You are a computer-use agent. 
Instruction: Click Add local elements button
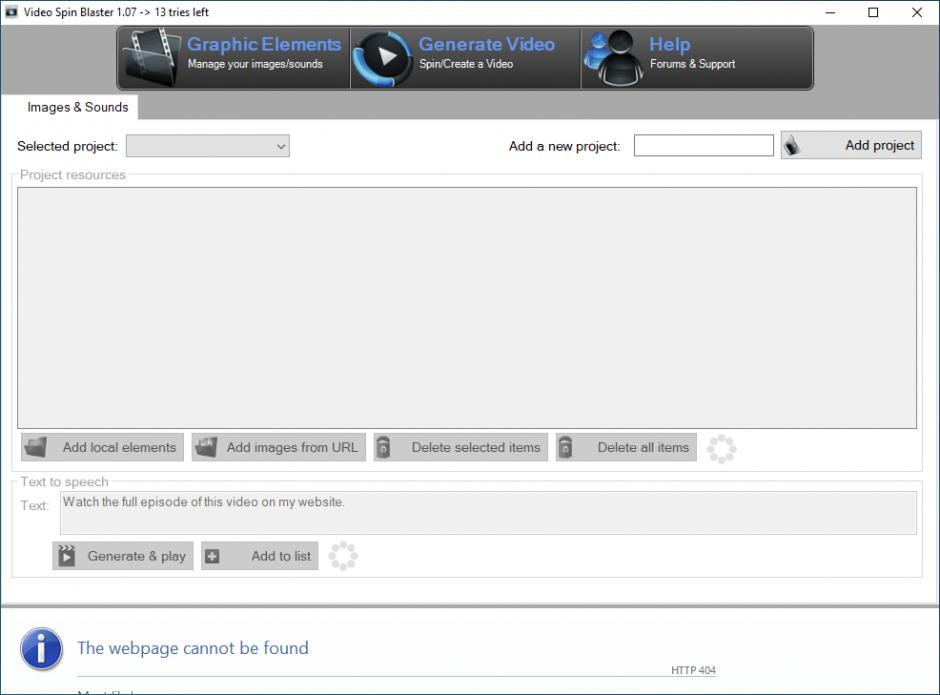click(x=103, y=447)
